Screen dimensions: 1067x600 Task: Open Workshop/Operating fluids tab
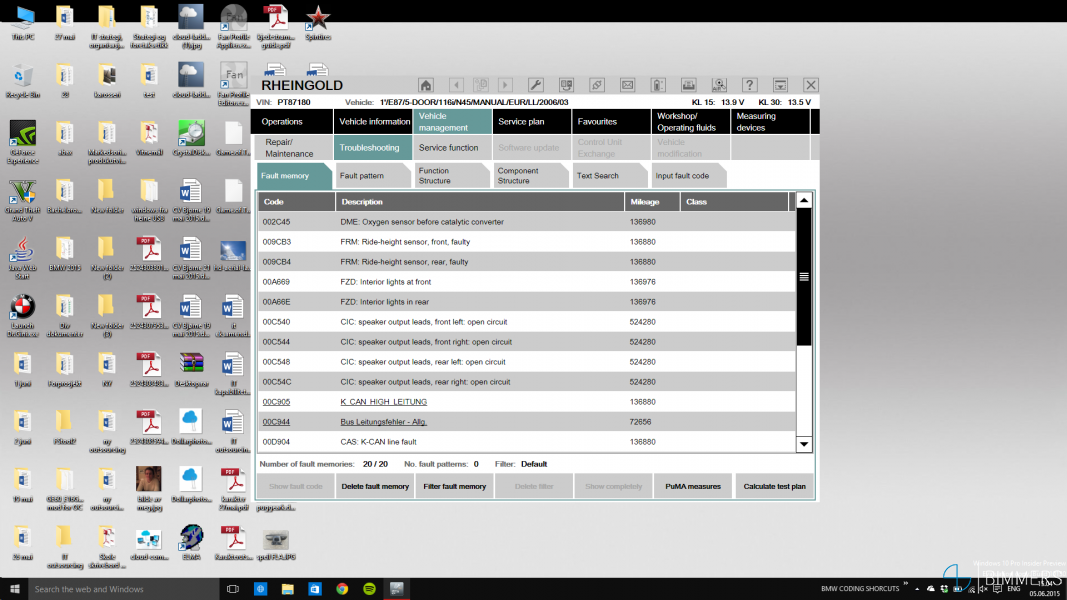691,122
